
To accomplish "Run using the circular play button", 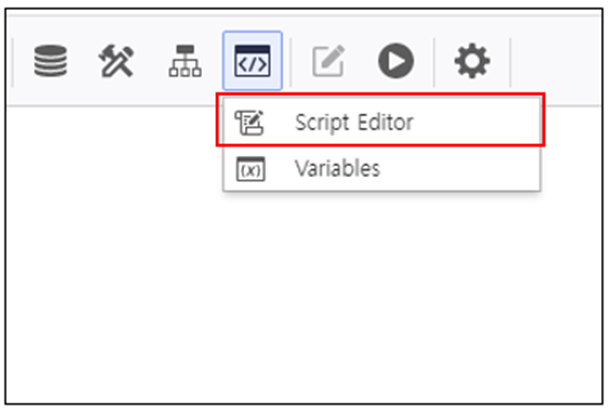I will [x=396, y=61].
